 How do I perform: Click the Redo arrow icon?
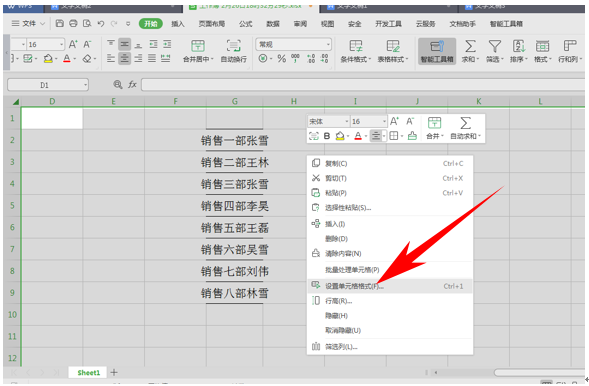point(114,24)
